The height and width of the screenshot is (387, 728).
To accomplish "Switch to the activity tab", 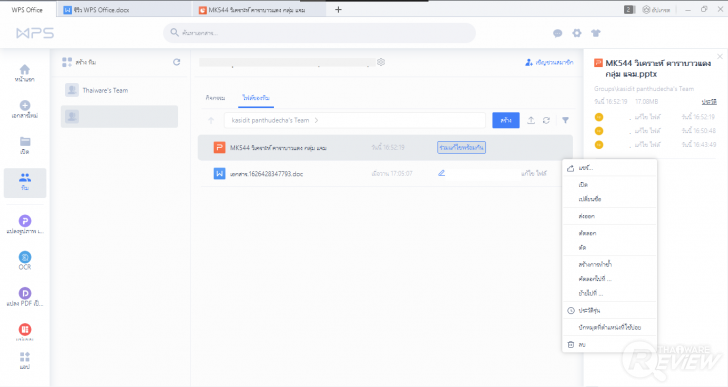I will tap(215, 98).
